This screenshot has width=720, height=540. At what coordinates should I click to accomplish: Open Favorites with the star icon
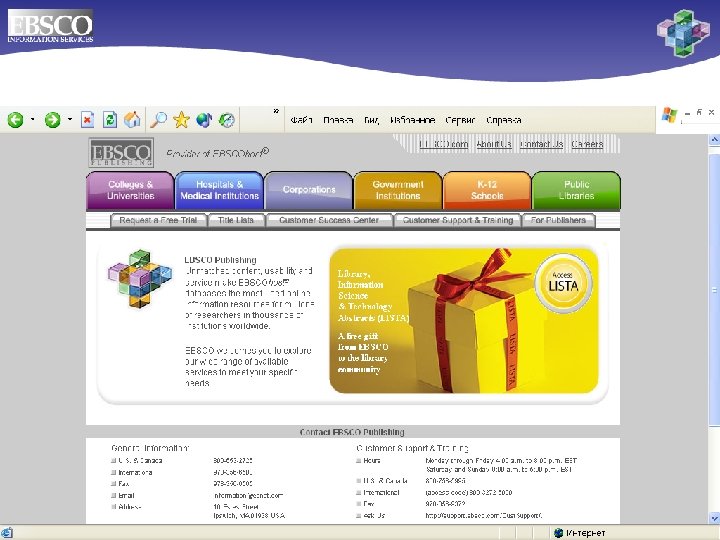[181, 120]
